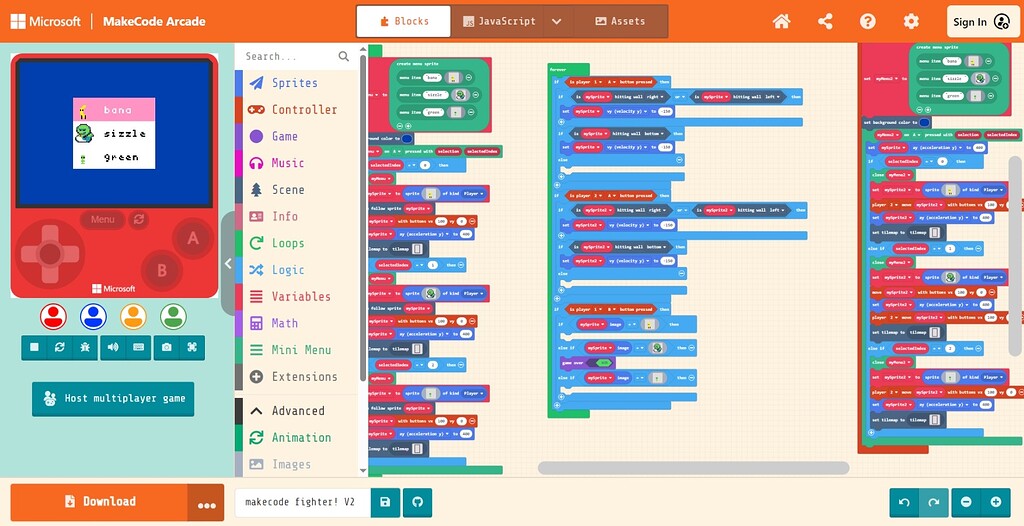Select the red player one avatar
The width and height of the screenshot is (1024, 526).
coord(53,316)
